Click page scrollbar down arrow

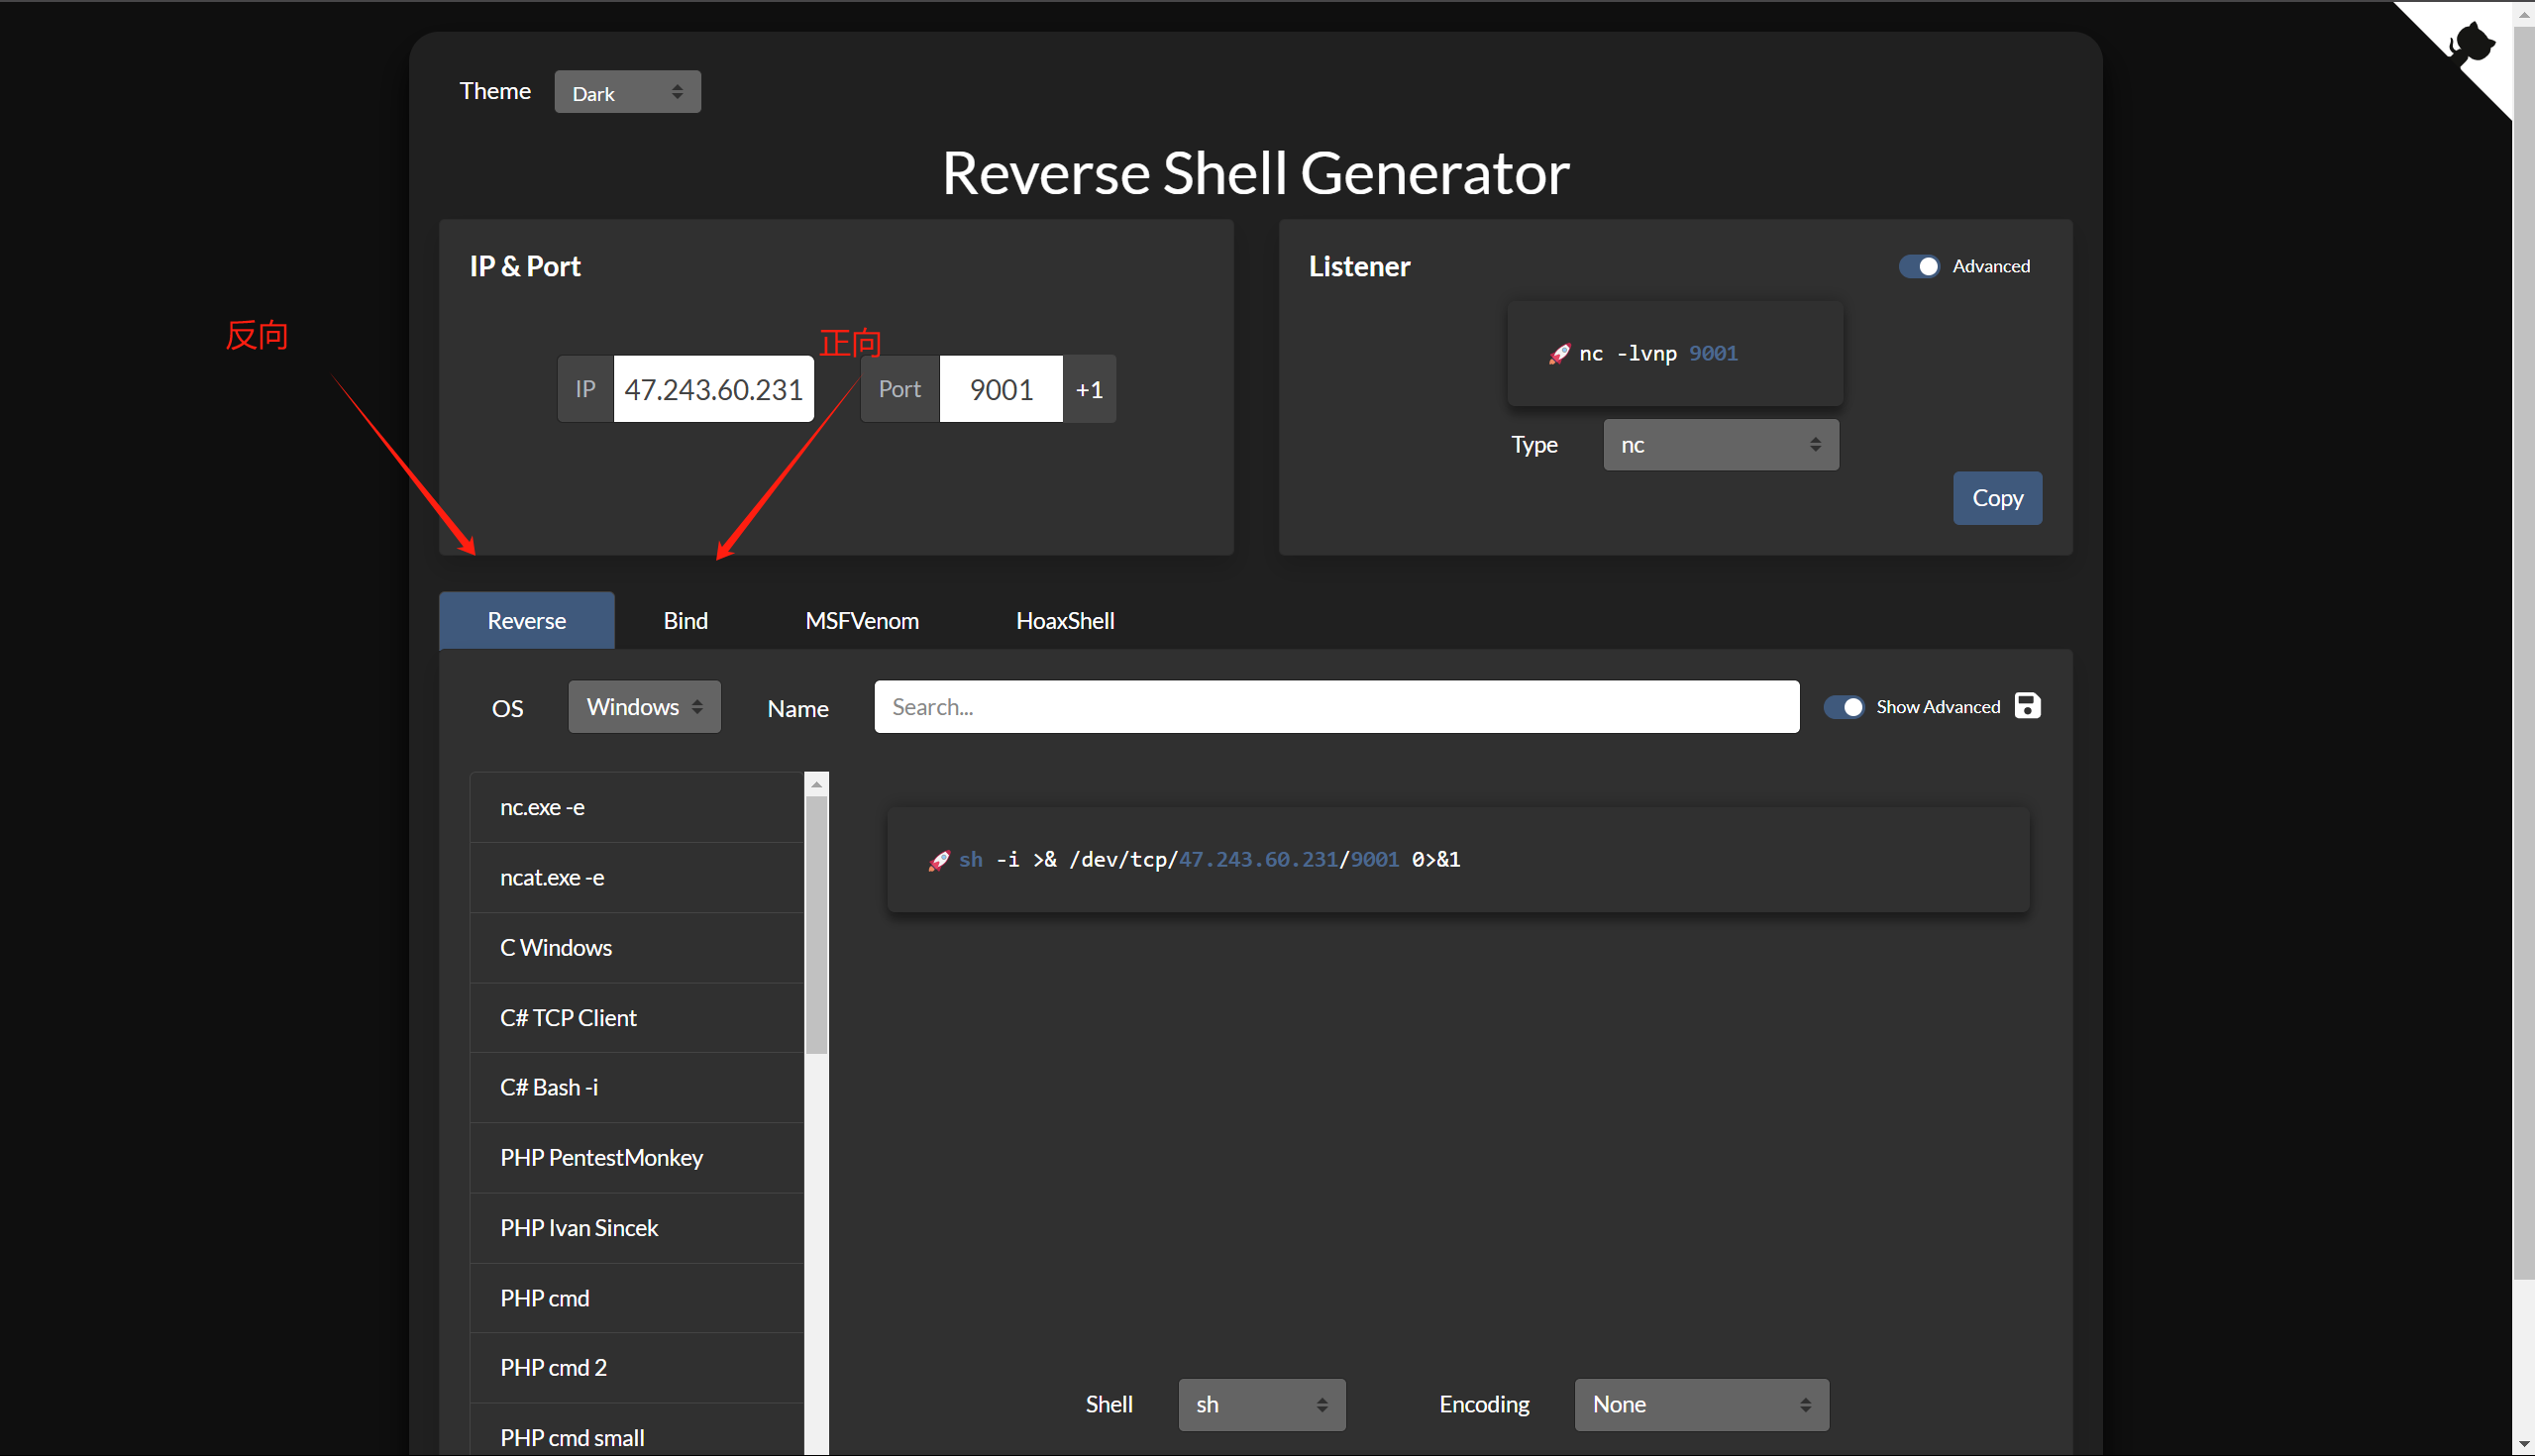pyautogui.click(x=2523, y=1445)
